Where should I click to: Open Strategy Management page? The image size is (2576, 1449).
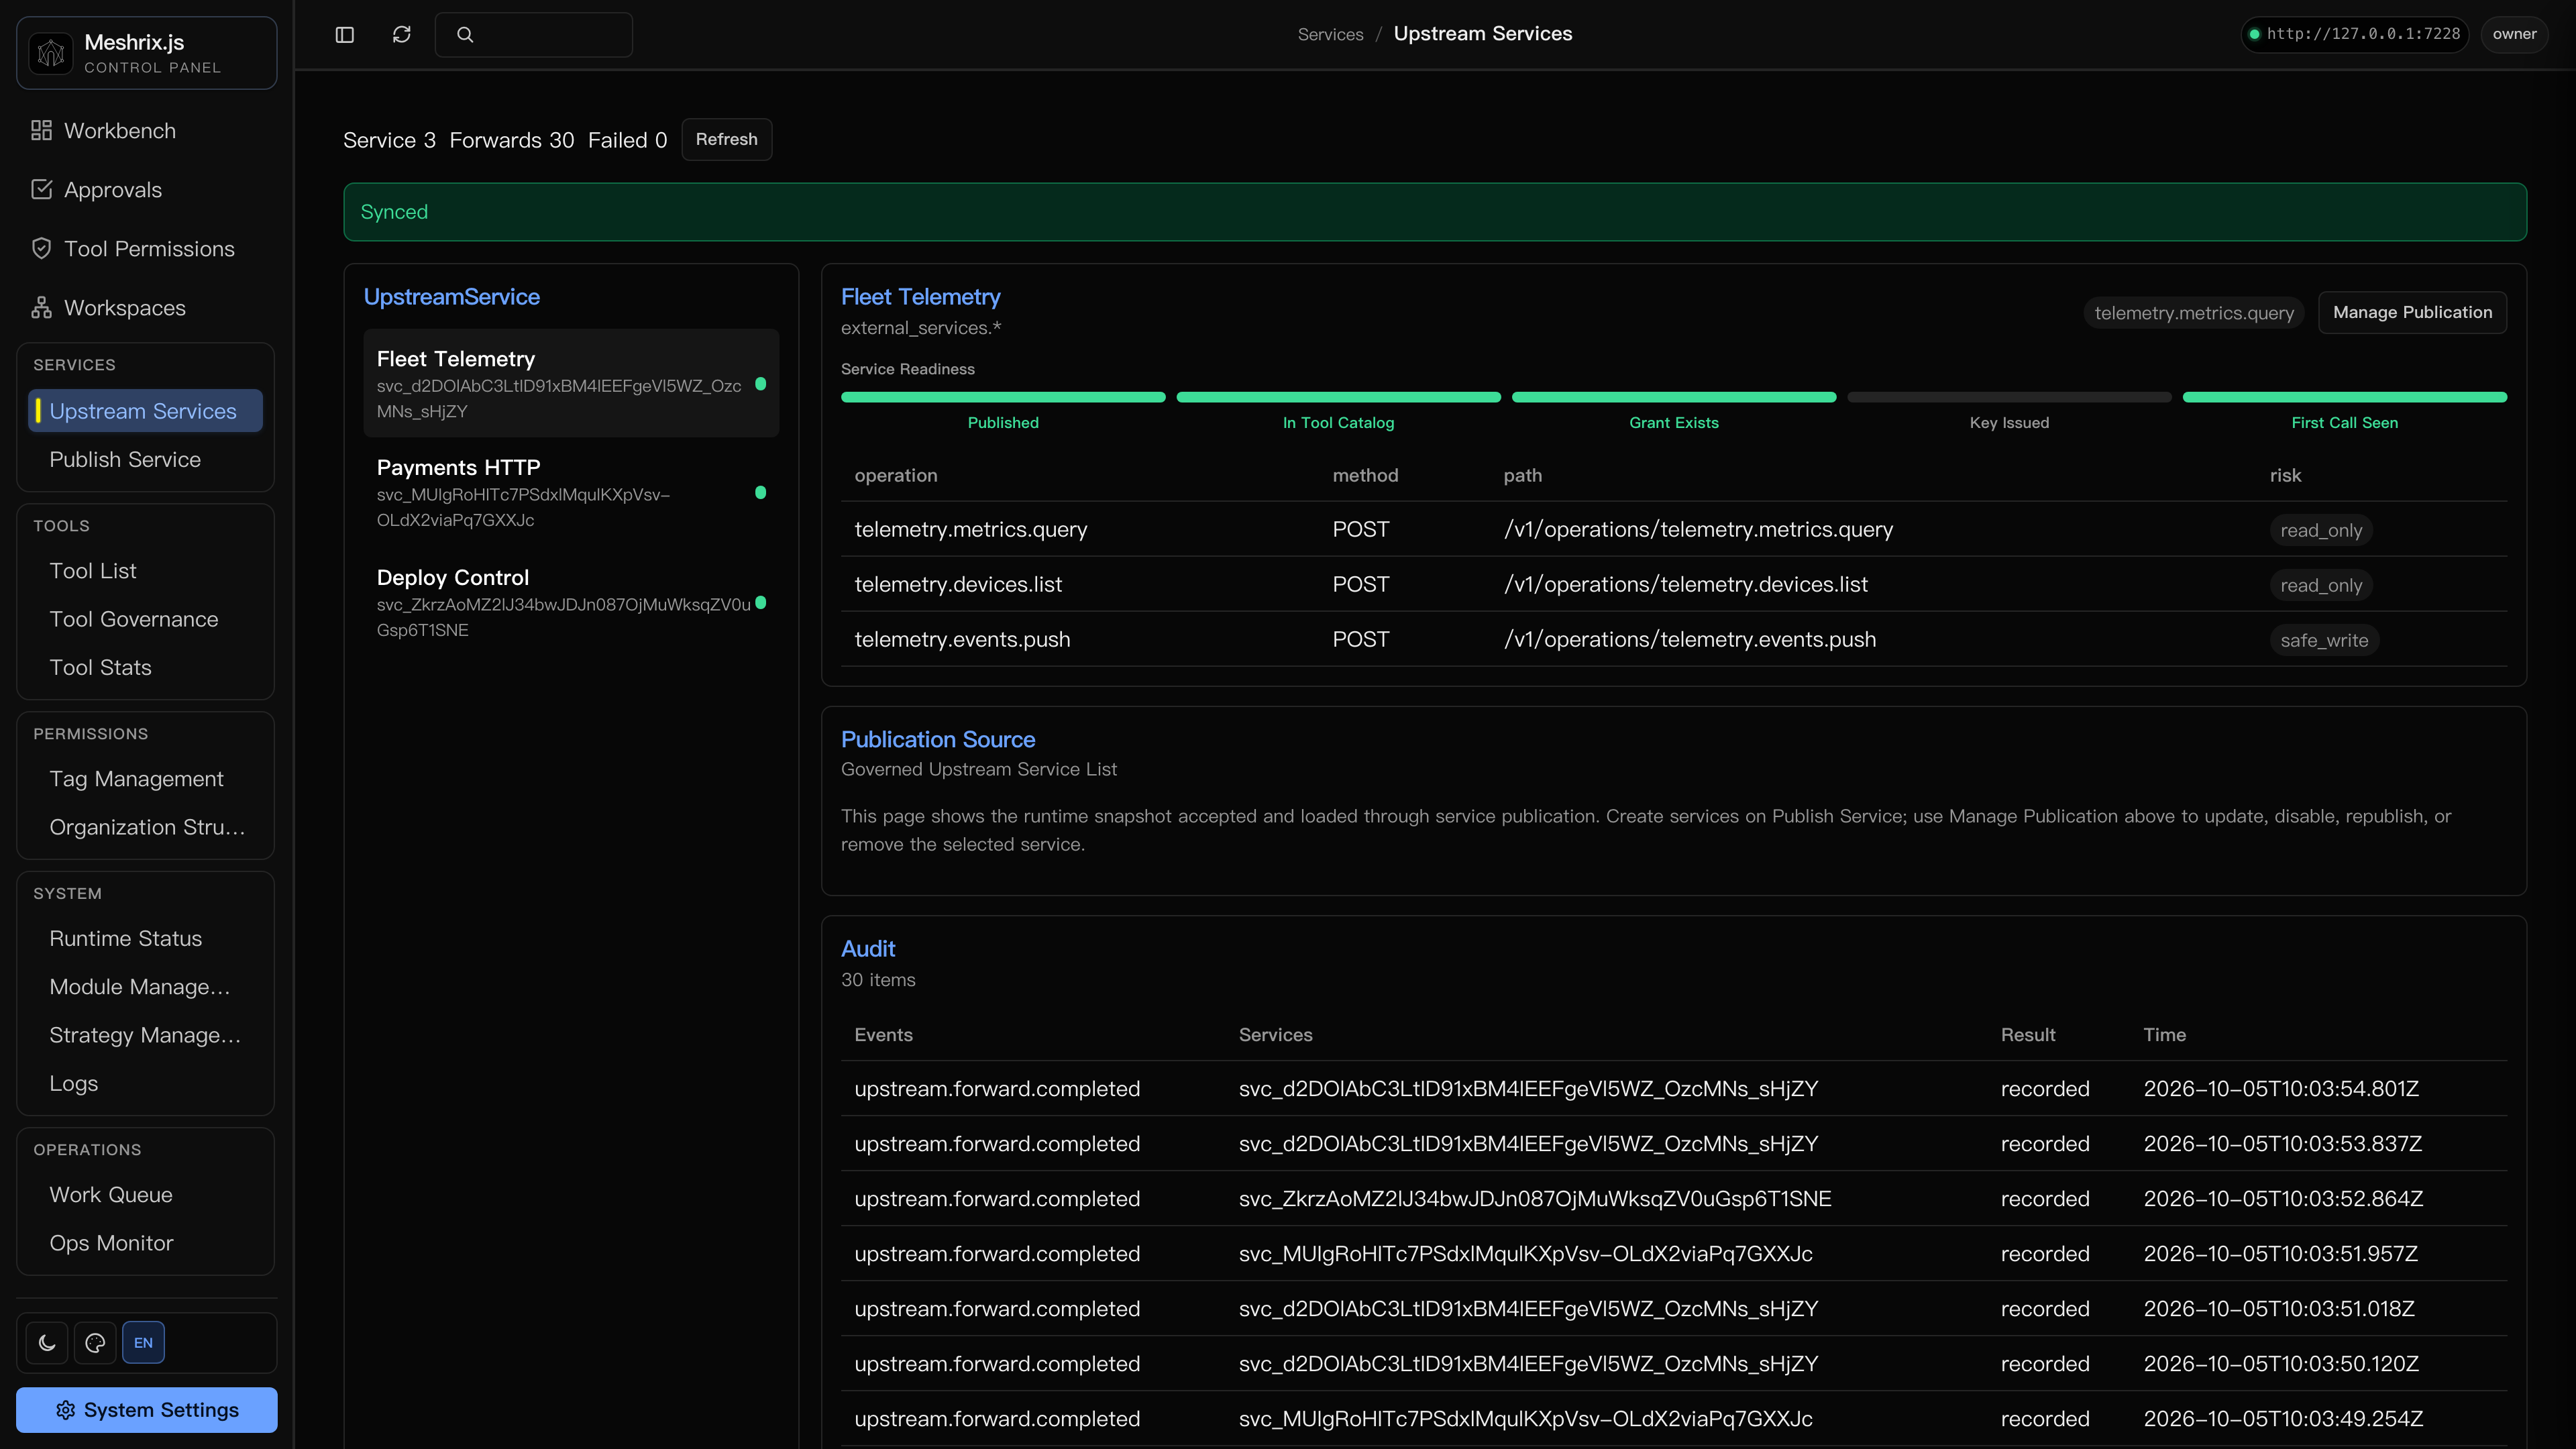pos(146,1035)
